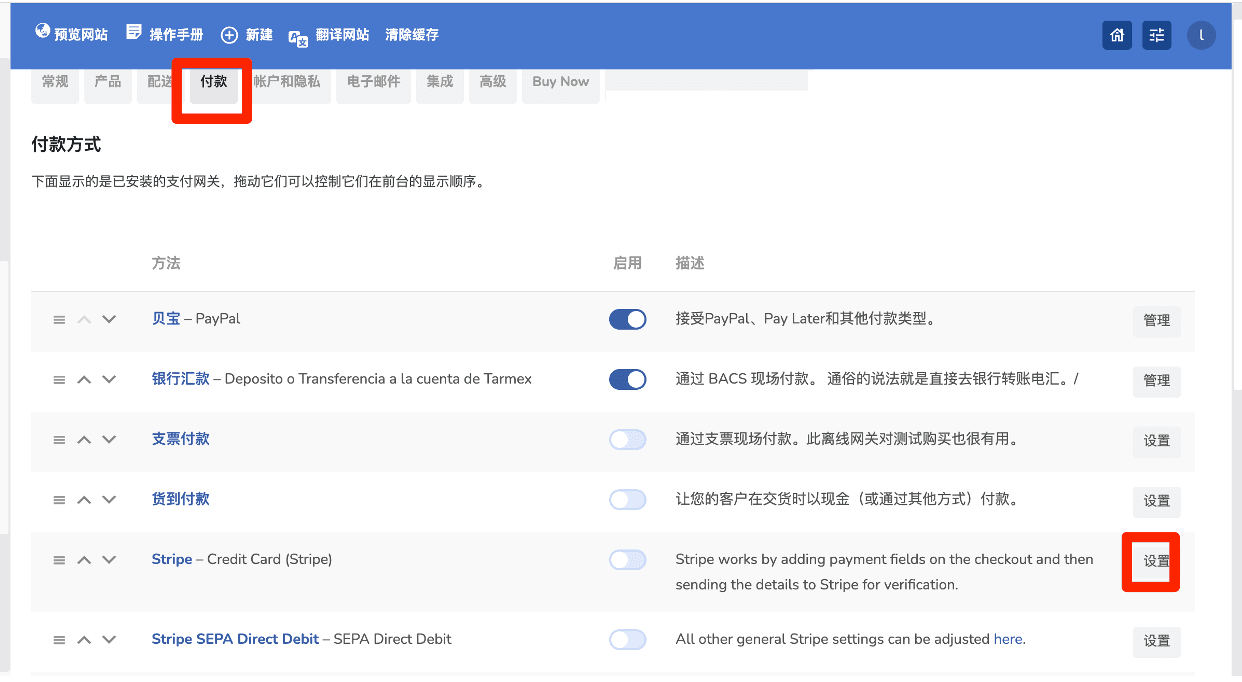Click the home icon in top bar
The image size is (1242, 682).
coord(1117,36)
